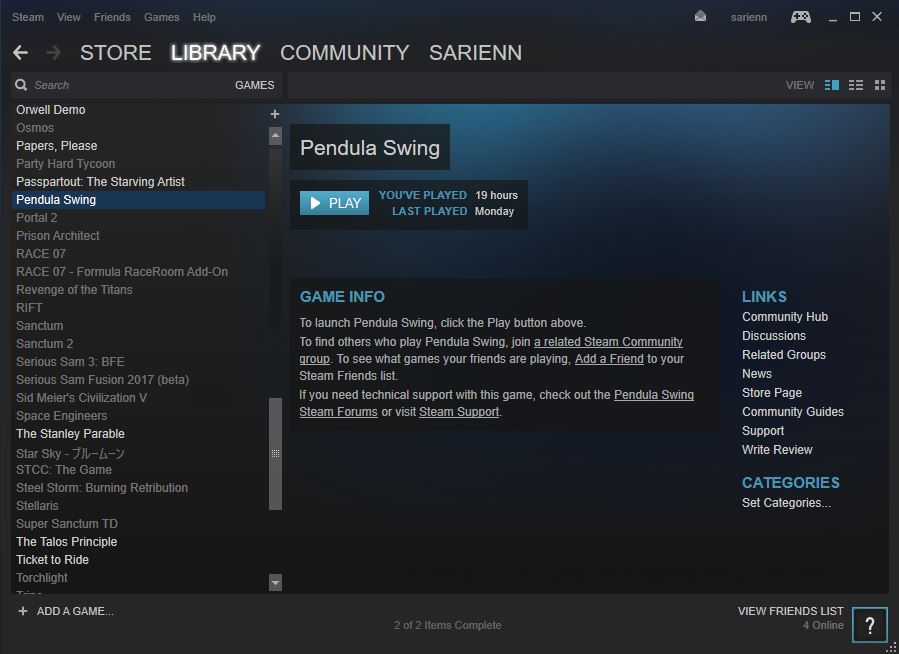Launch Big Picture mode controller icon
899x654 pixels.
click(800, 17)
